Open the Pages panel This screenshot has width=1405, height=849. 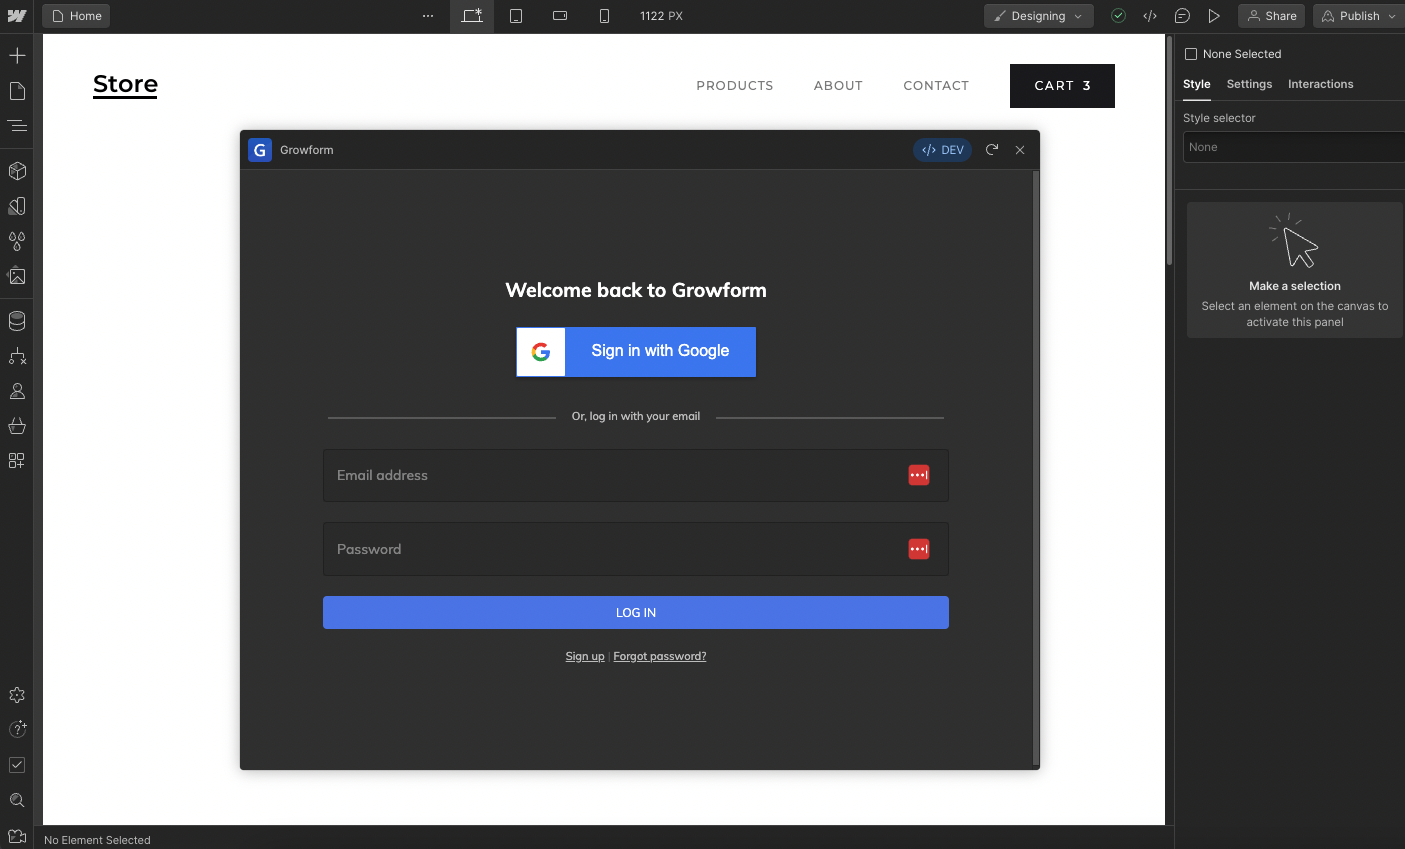point(16,90)
